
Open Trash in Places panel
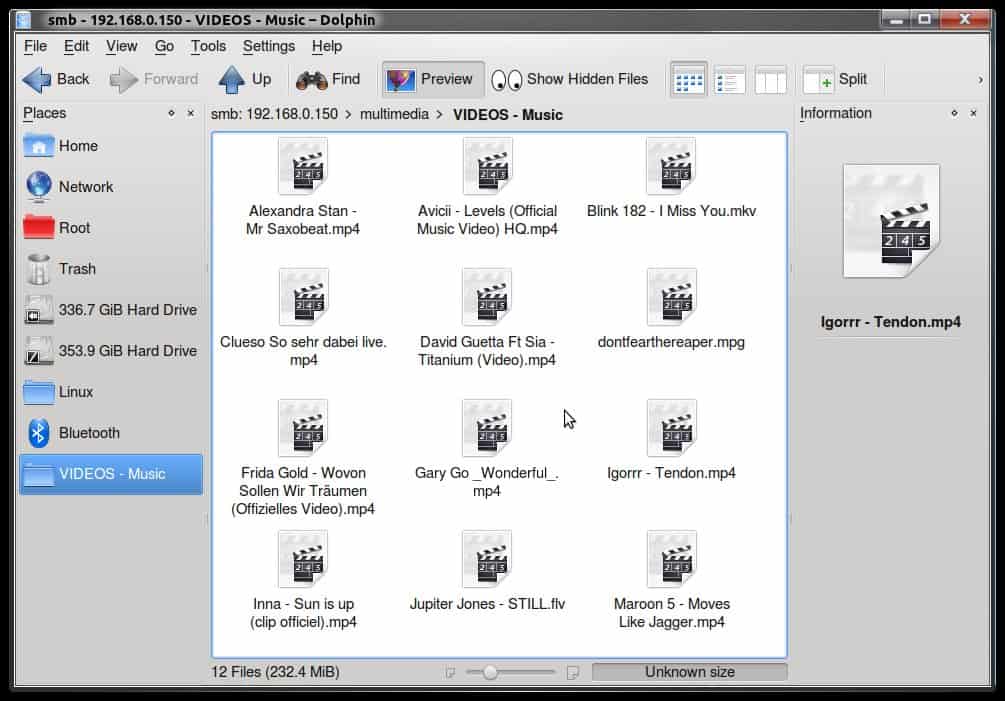pyautogui.click(x=111, y=269)
